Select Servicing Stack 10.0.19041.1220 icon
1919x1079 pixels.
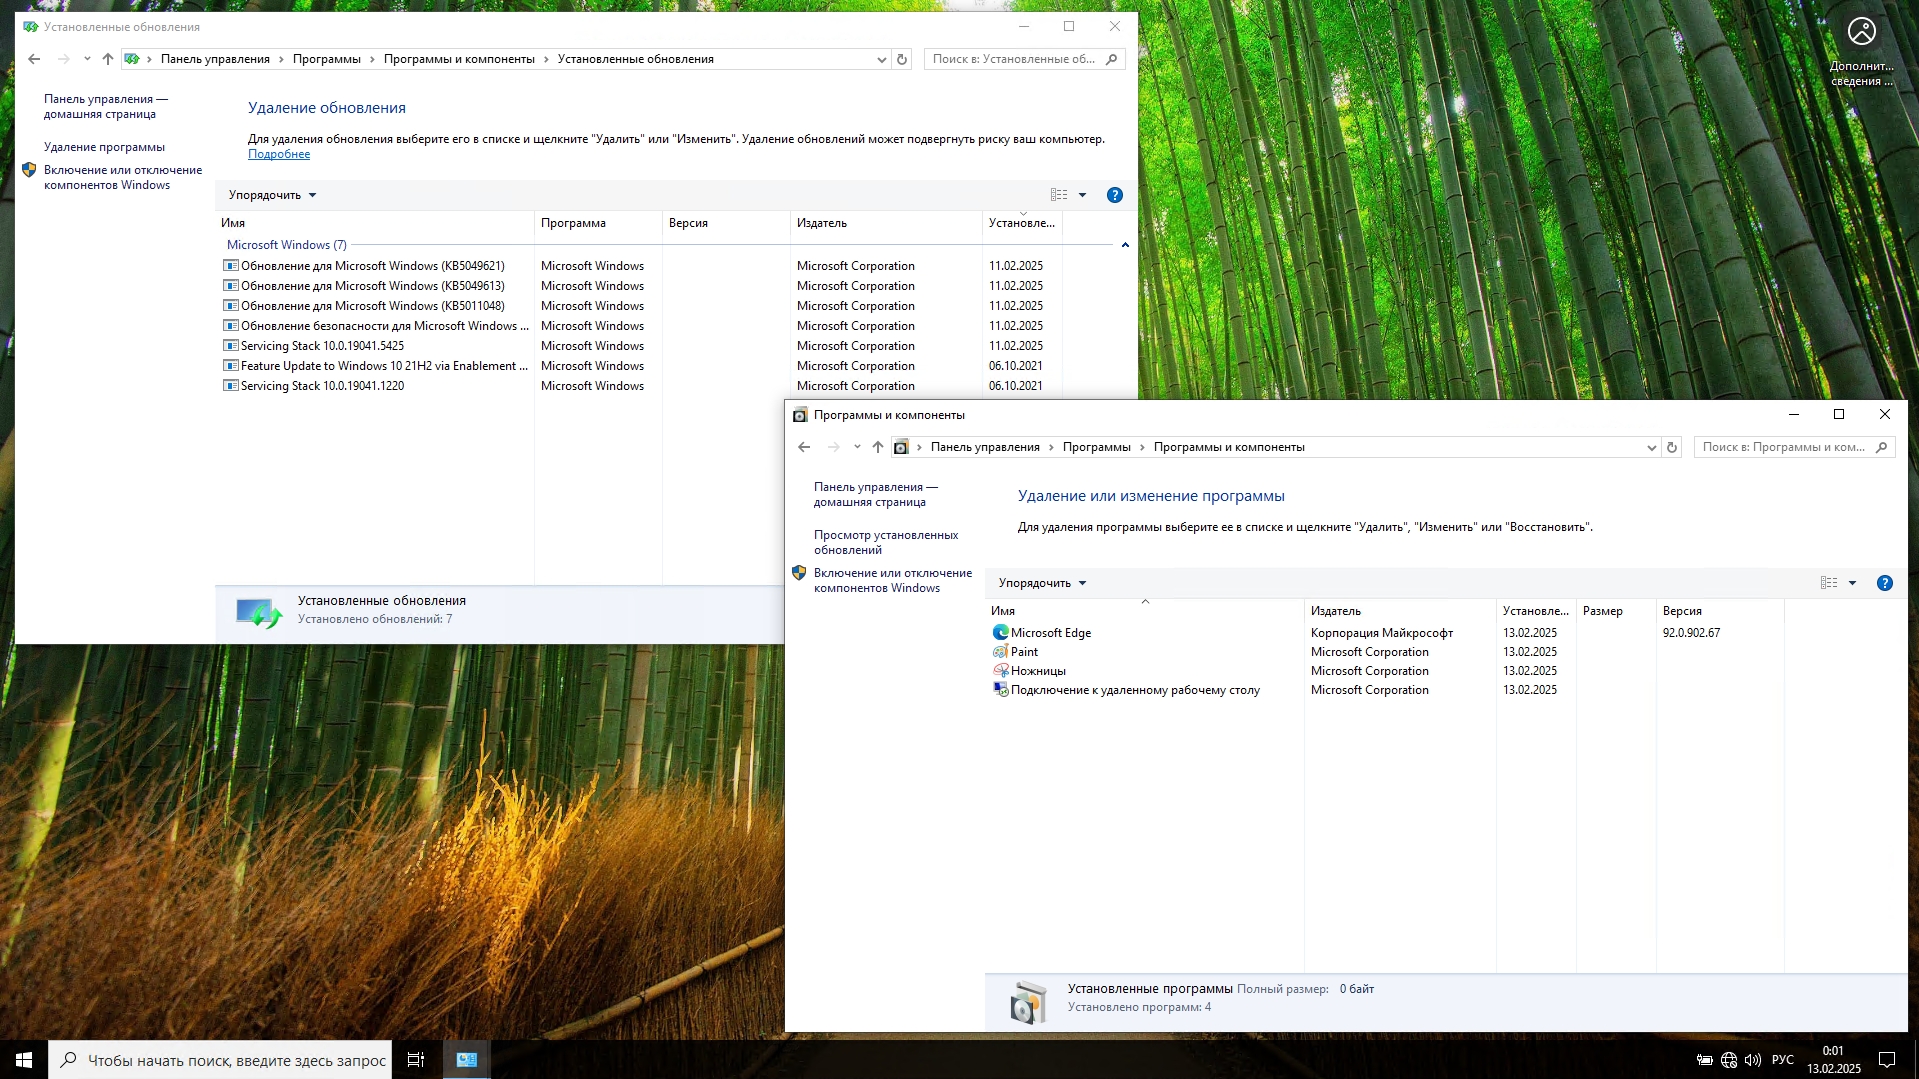pos(231,386)
